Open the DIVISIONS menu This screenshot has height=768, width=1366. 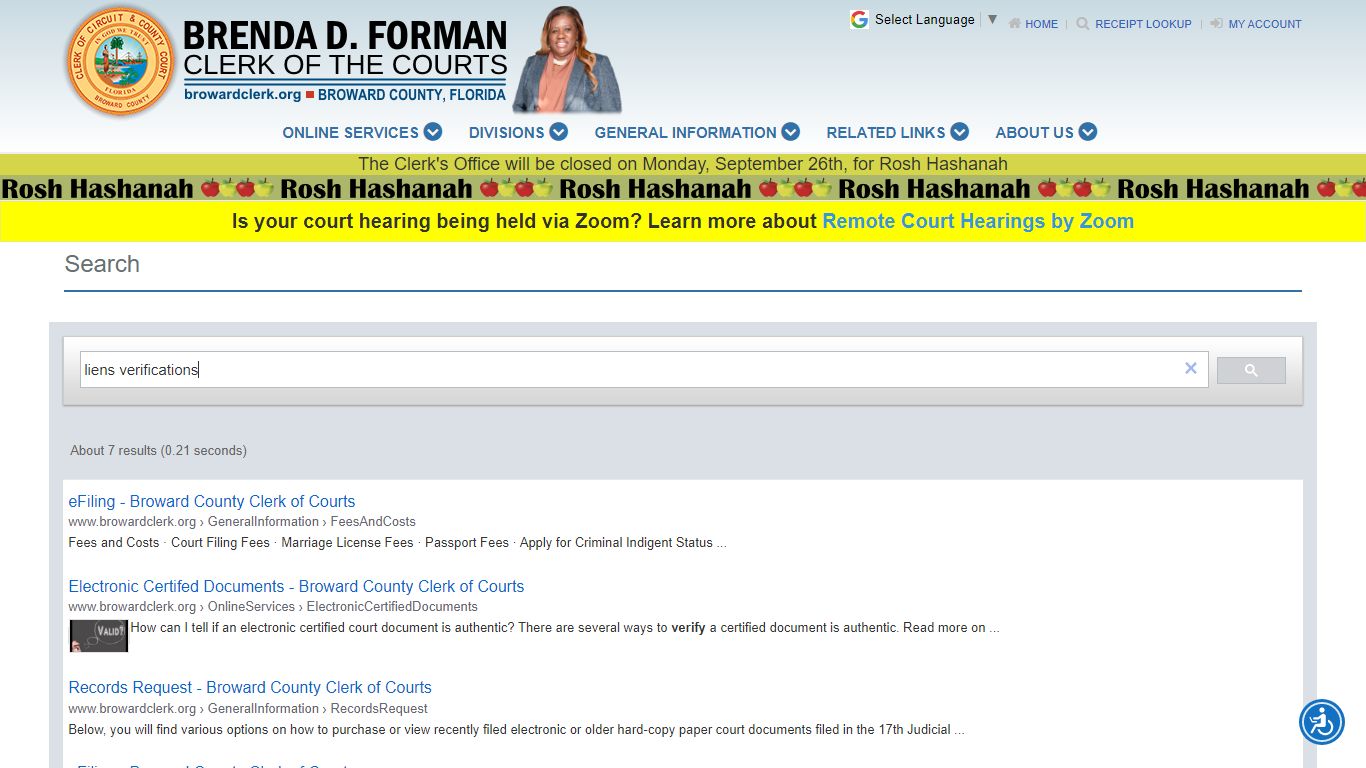(506, 132)
